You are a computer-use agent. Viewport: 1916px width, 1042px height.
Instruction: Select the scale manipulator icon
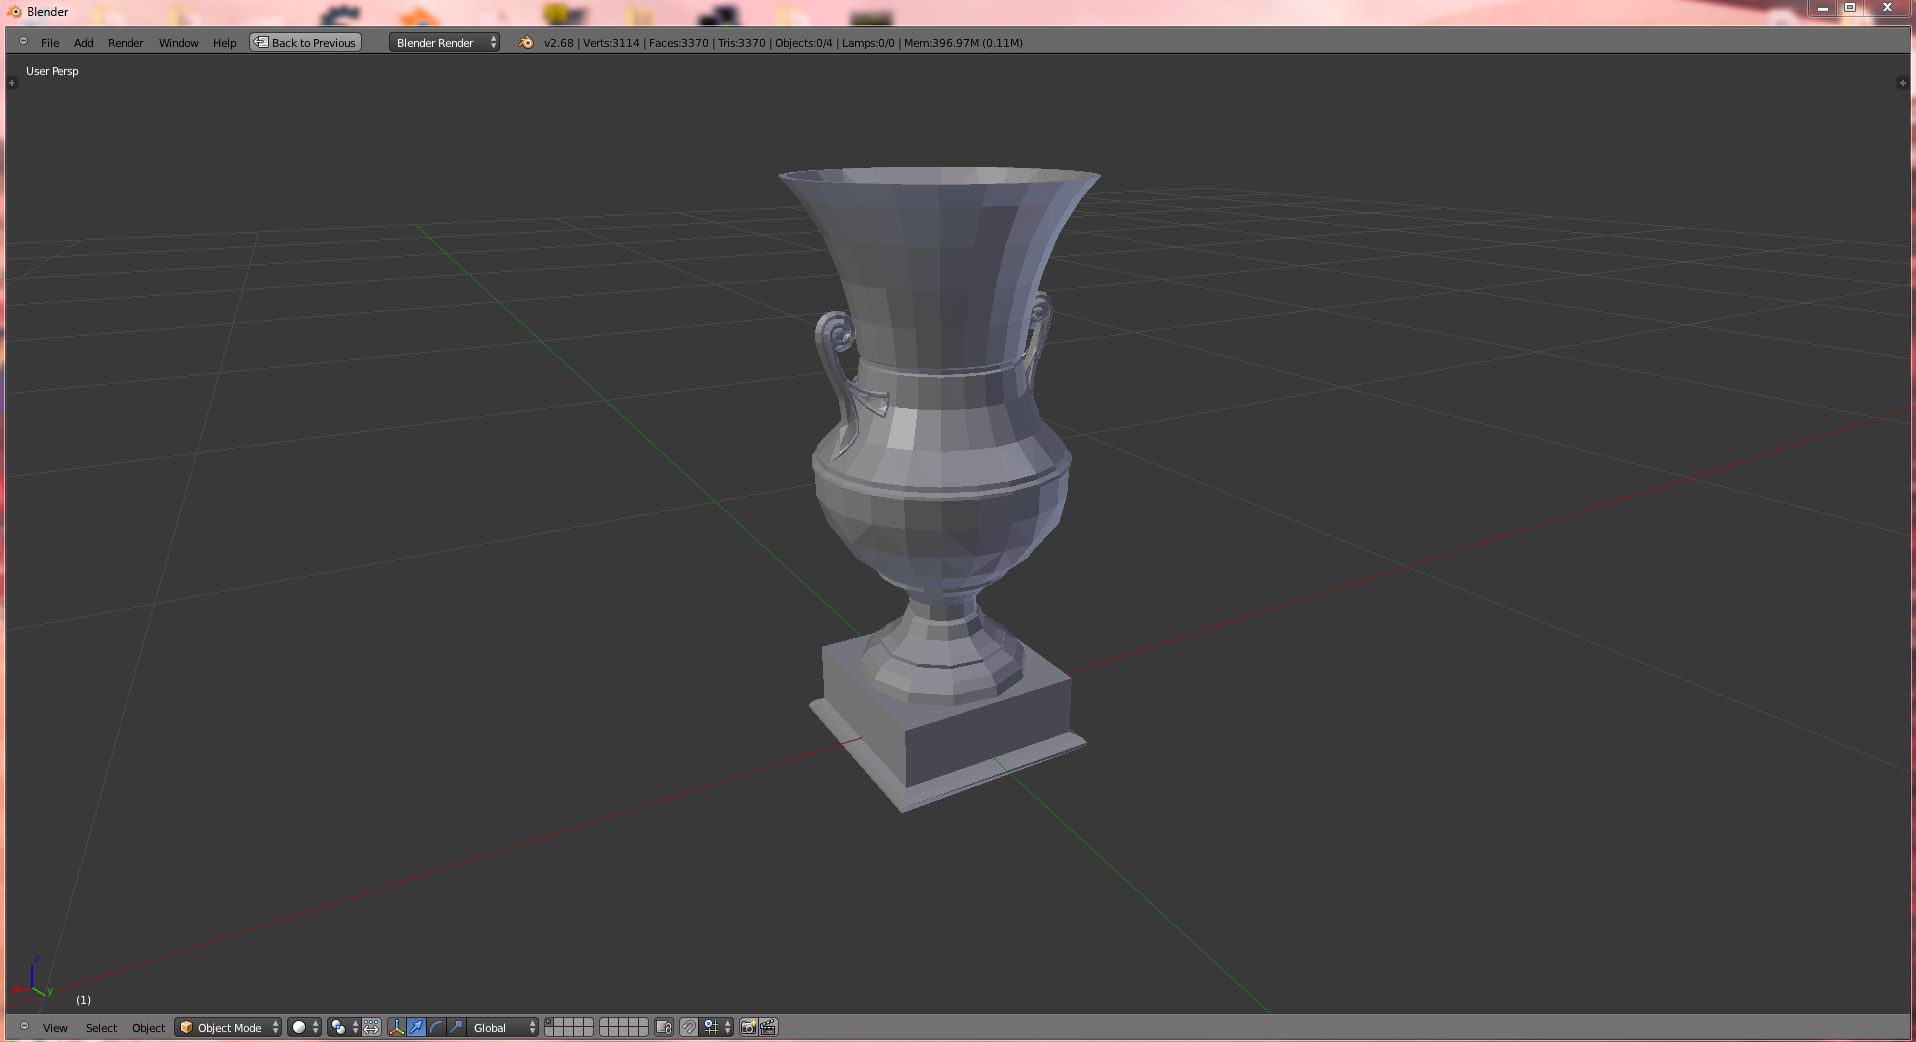click(x=456, y=1027)
